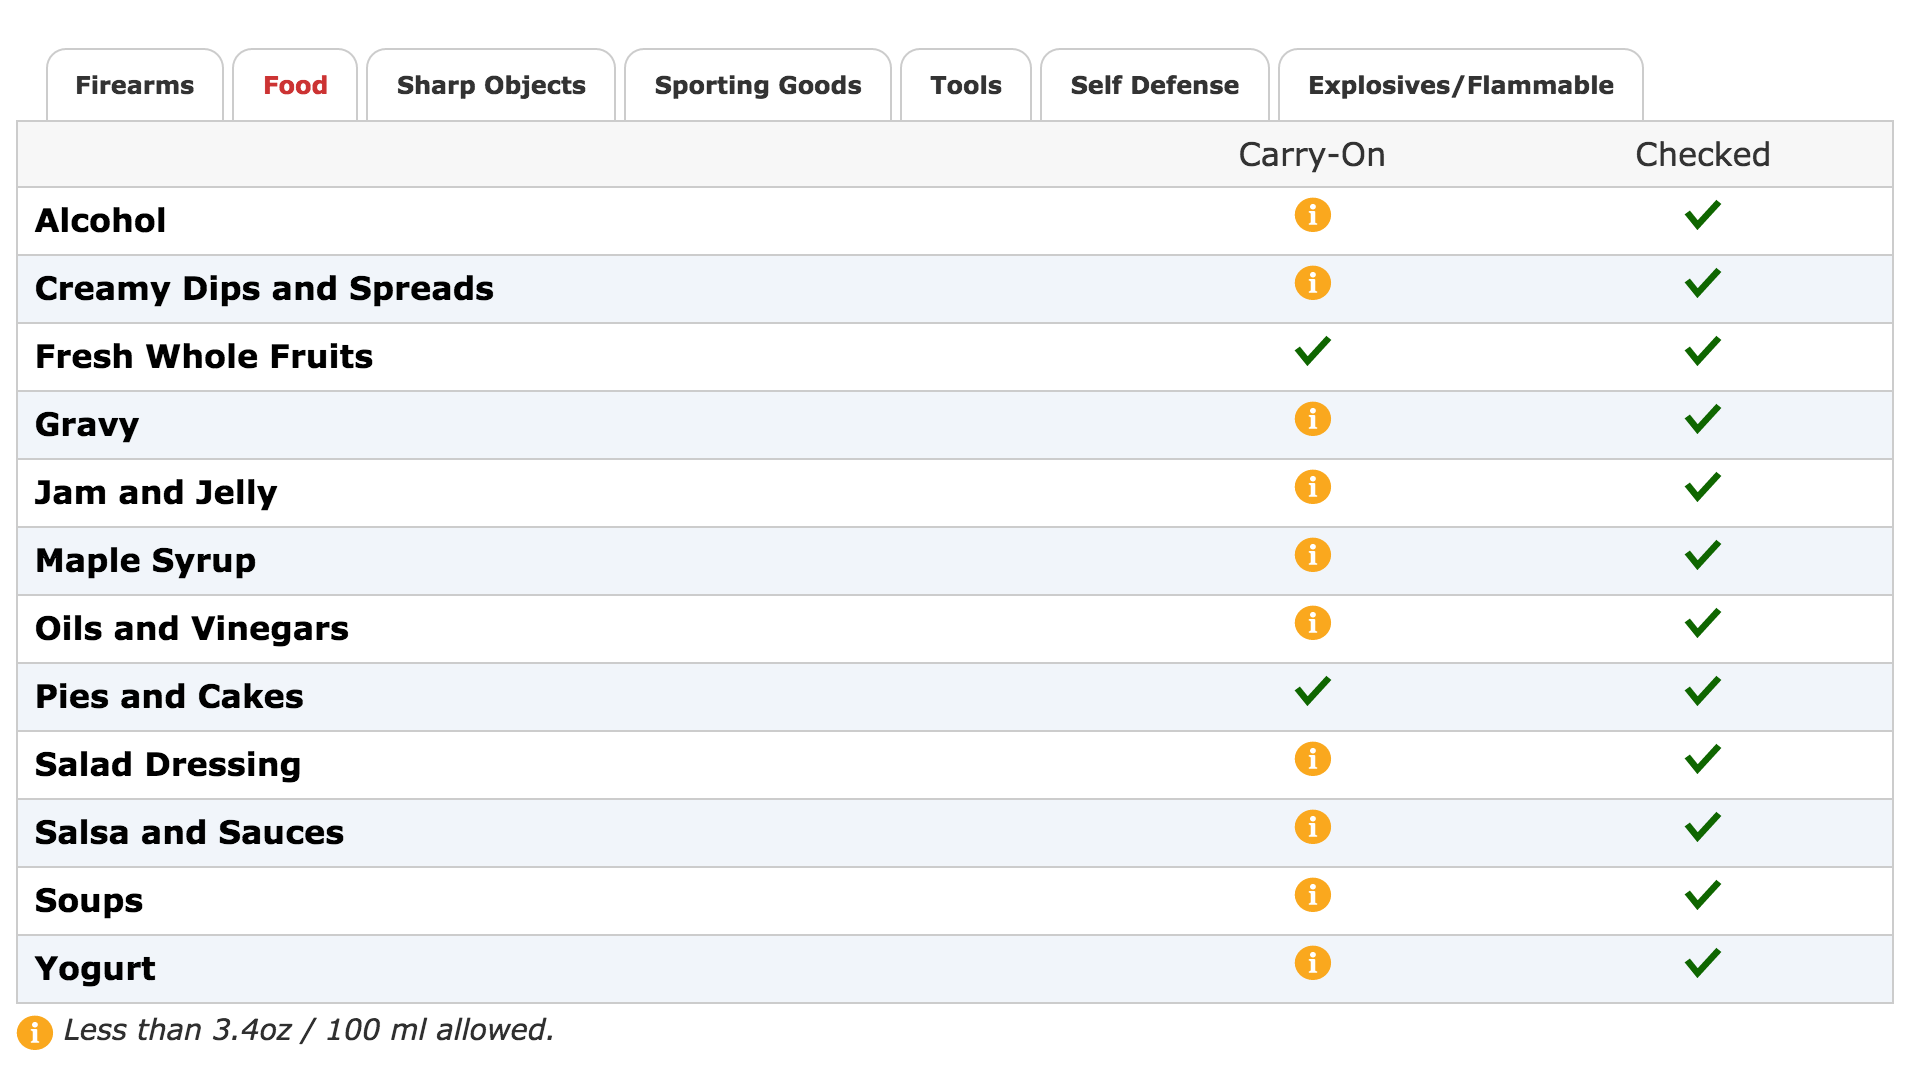Switch to the Self Defense tab
1914x1072 pixels.
pyautogui.click(x=1155, y=85)
